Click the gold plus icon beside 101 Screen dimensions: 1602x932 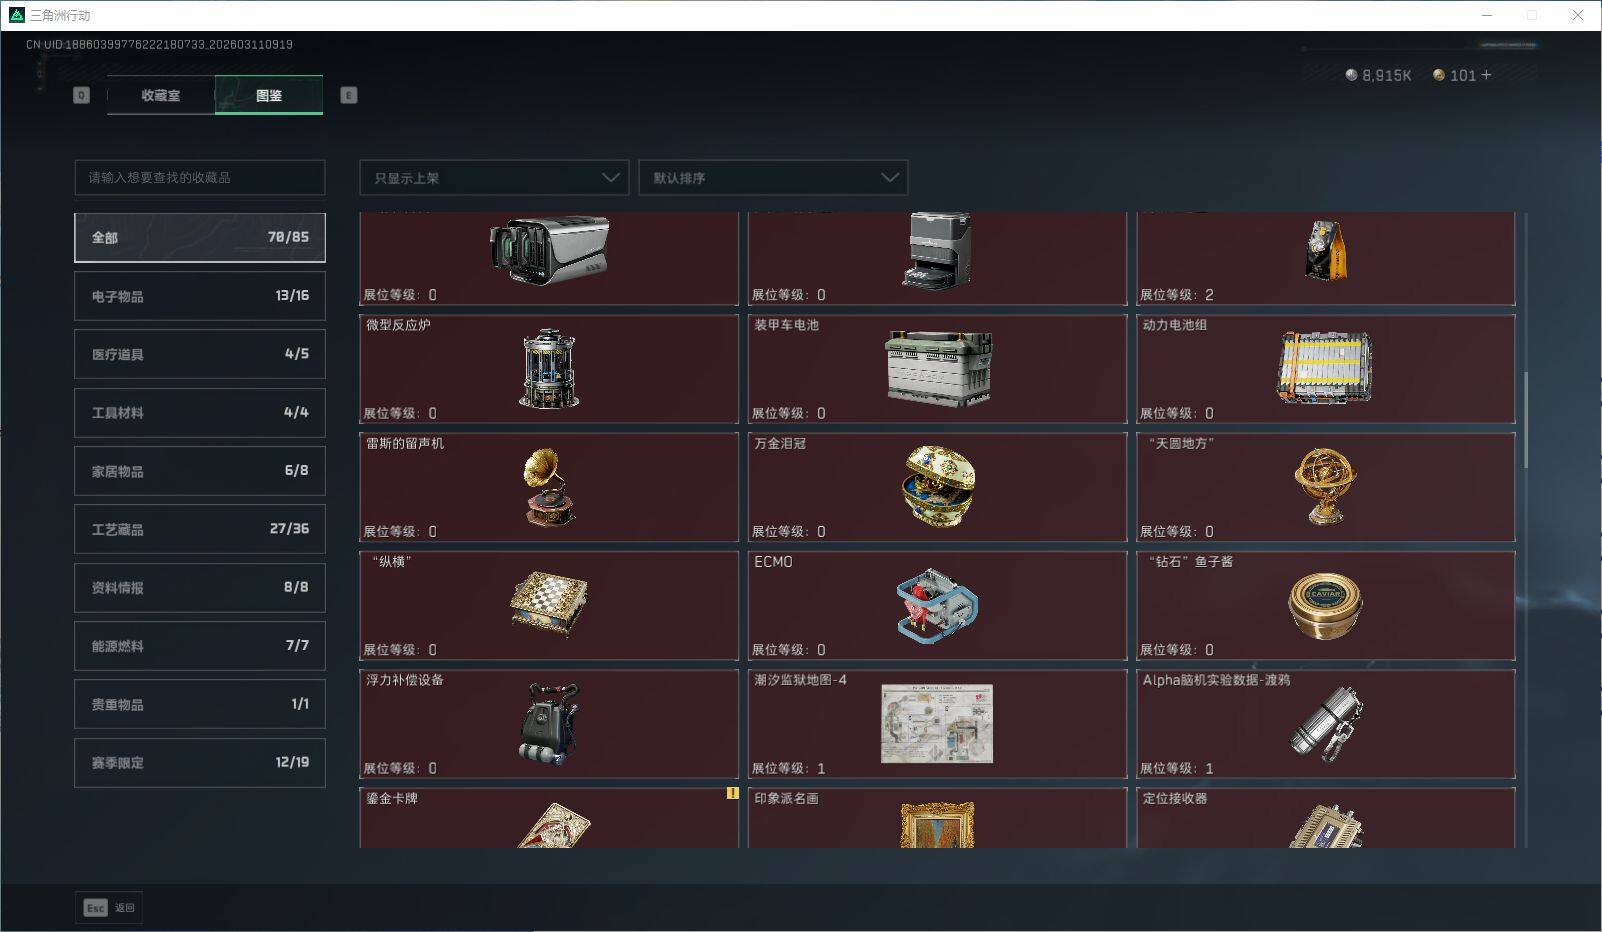point(1486,75)
